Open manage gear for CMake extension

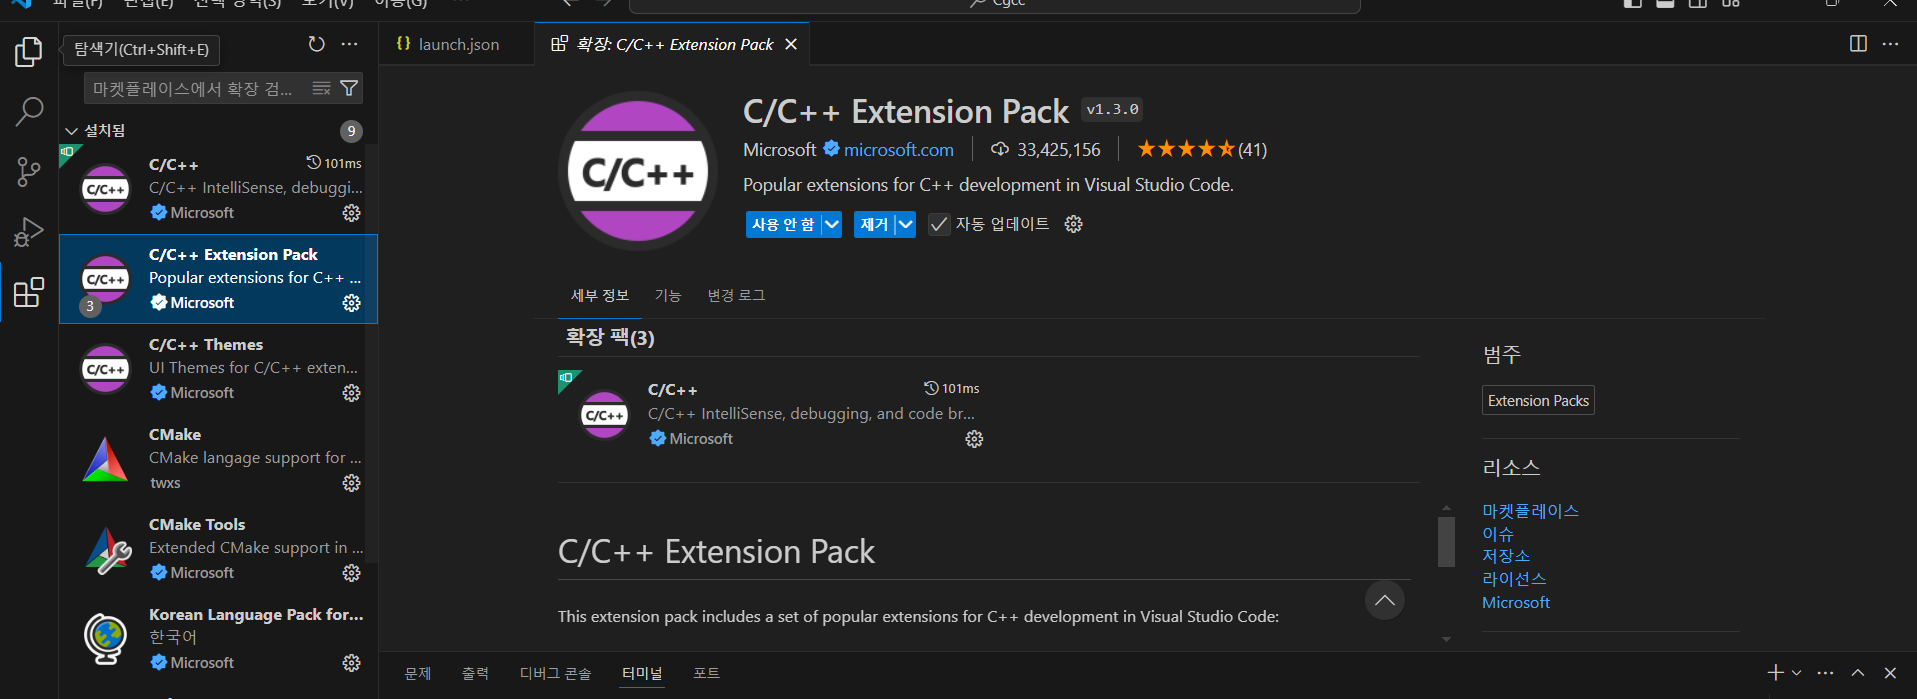click(x=352, y=483)
